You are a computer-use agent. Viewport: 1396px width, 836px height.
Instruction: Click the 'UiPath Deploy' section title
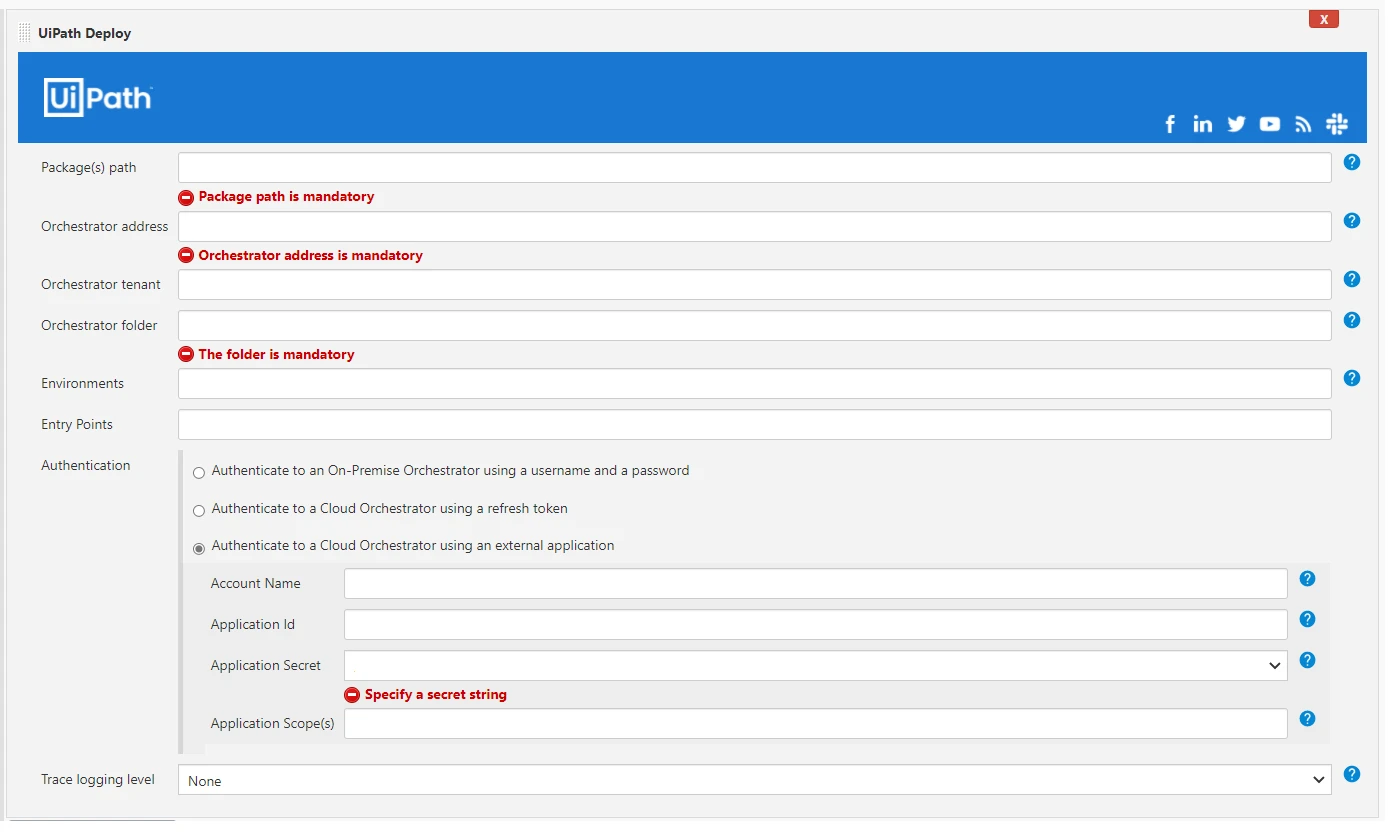[85, 33]
